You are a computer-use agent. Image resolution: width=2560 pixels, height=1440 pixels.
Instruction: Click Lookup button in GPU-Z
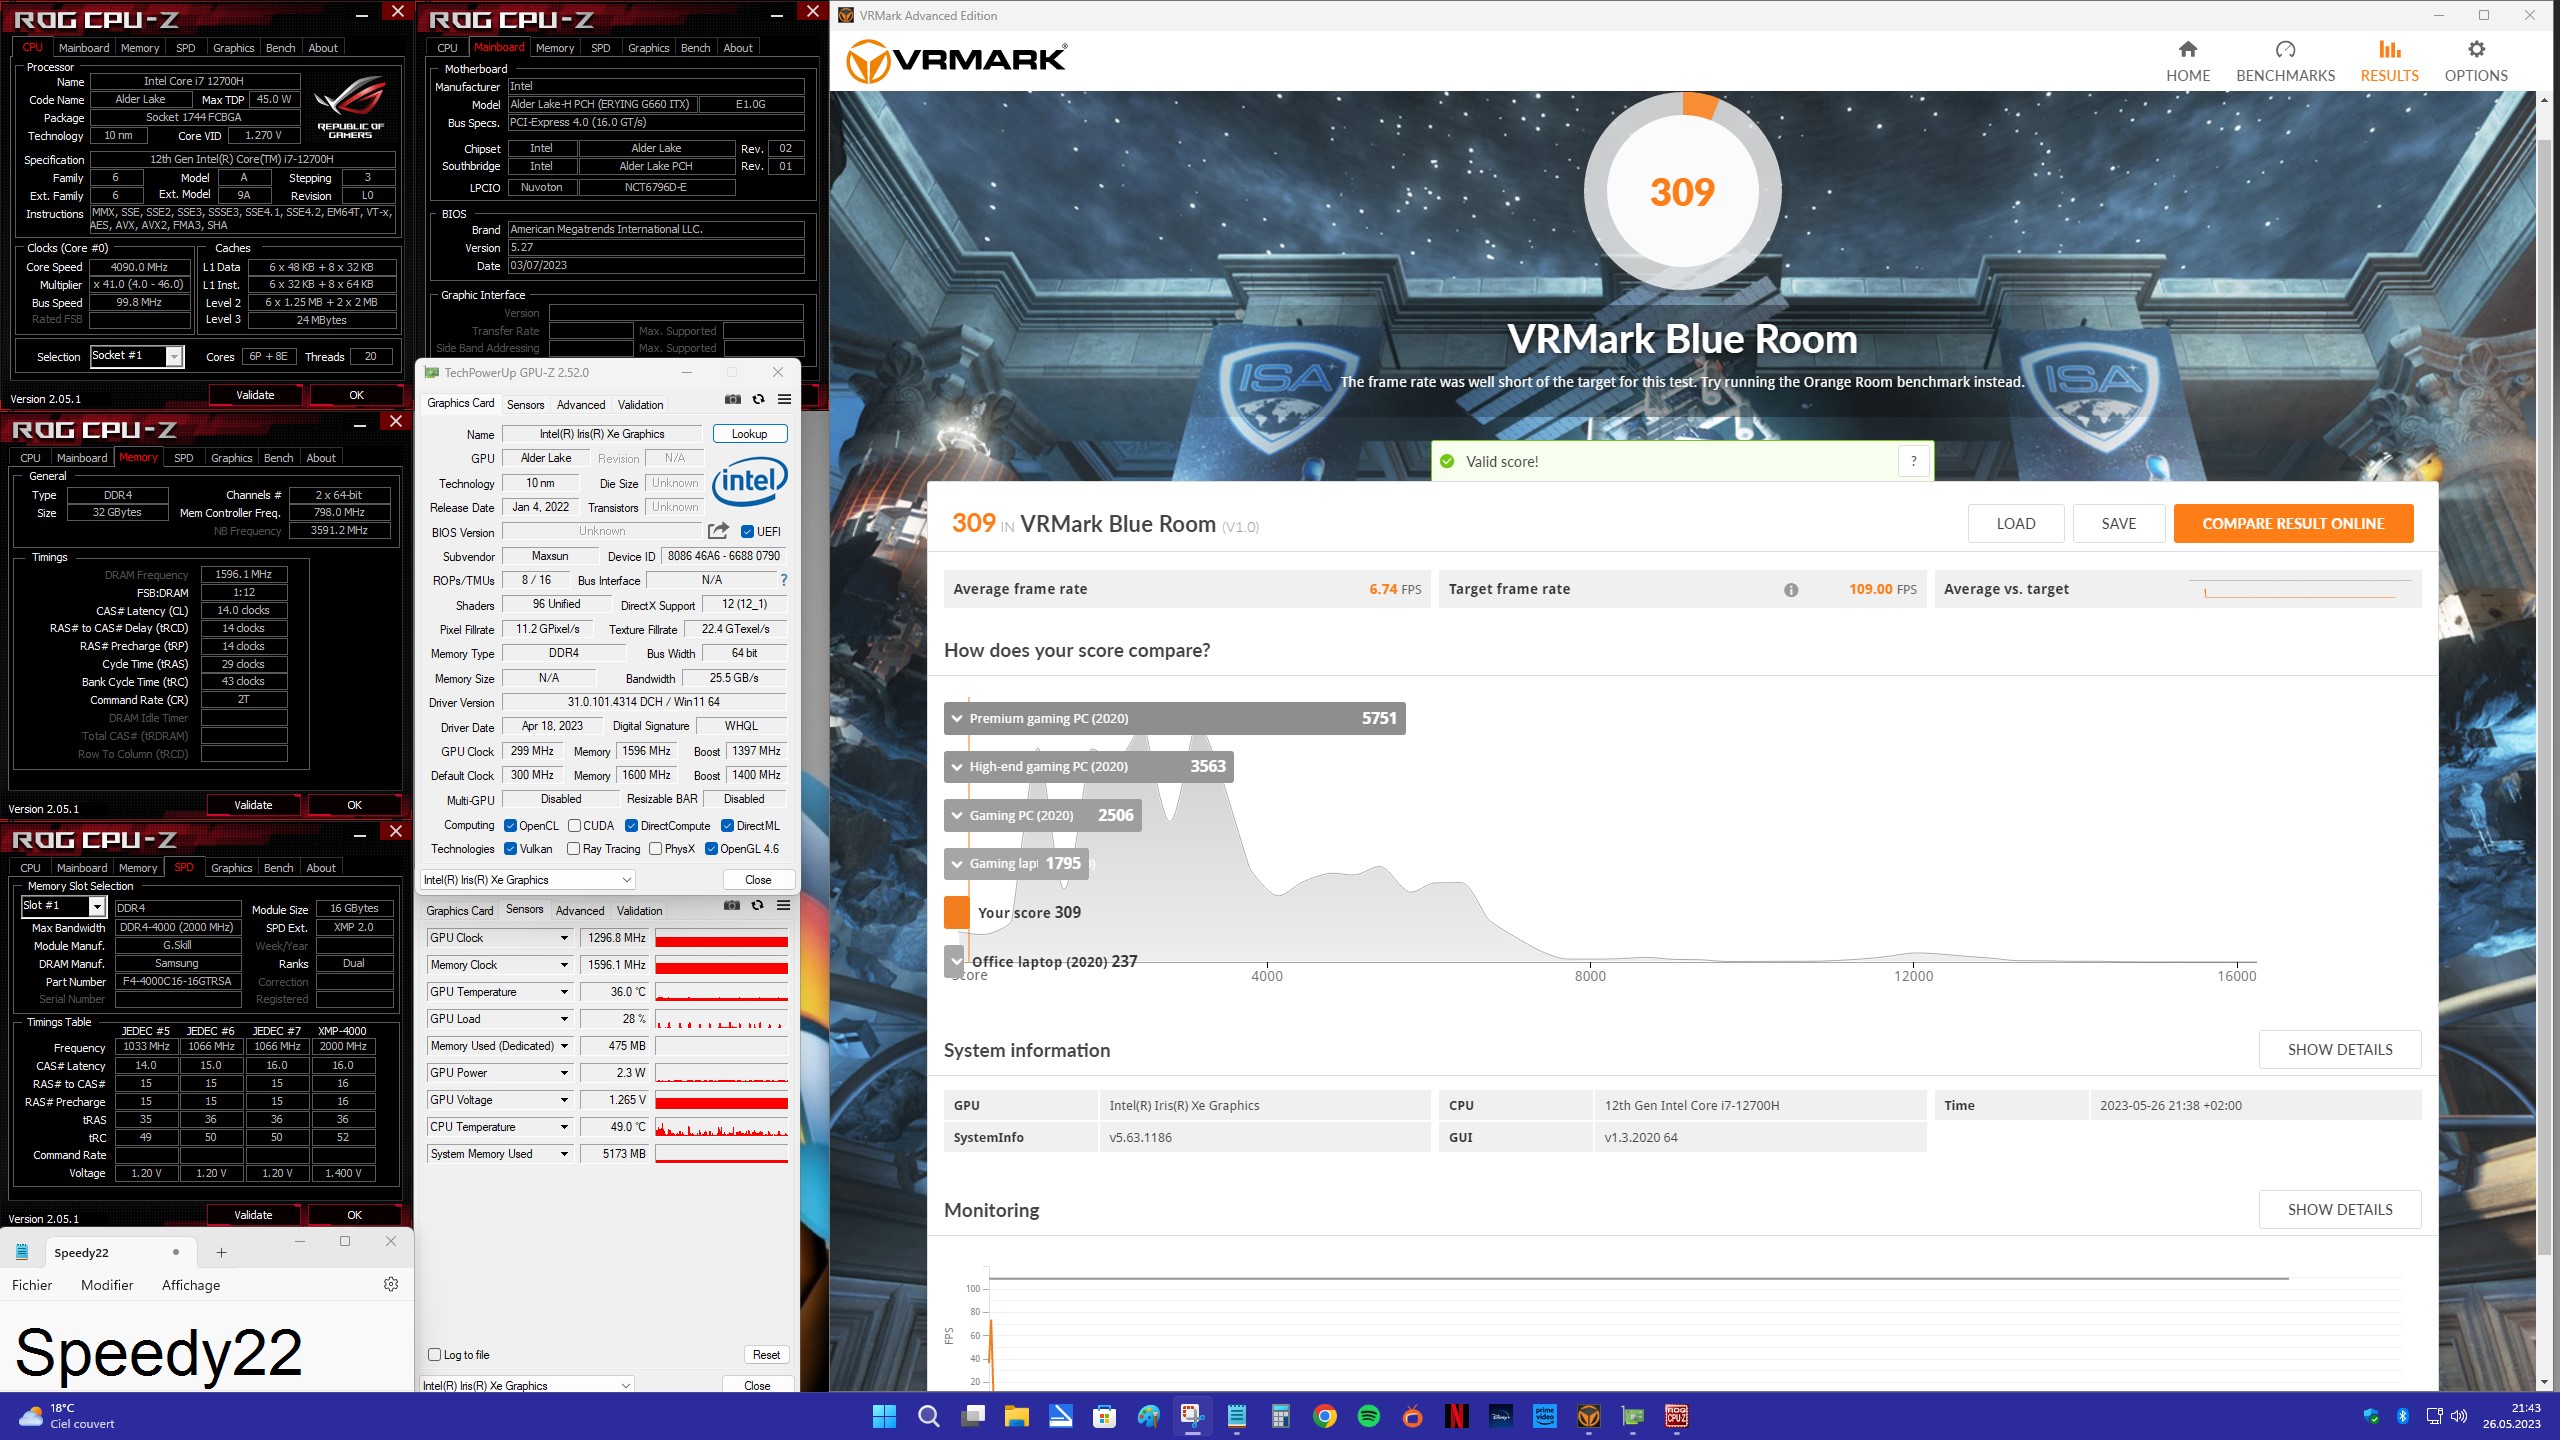pos(749,434)
